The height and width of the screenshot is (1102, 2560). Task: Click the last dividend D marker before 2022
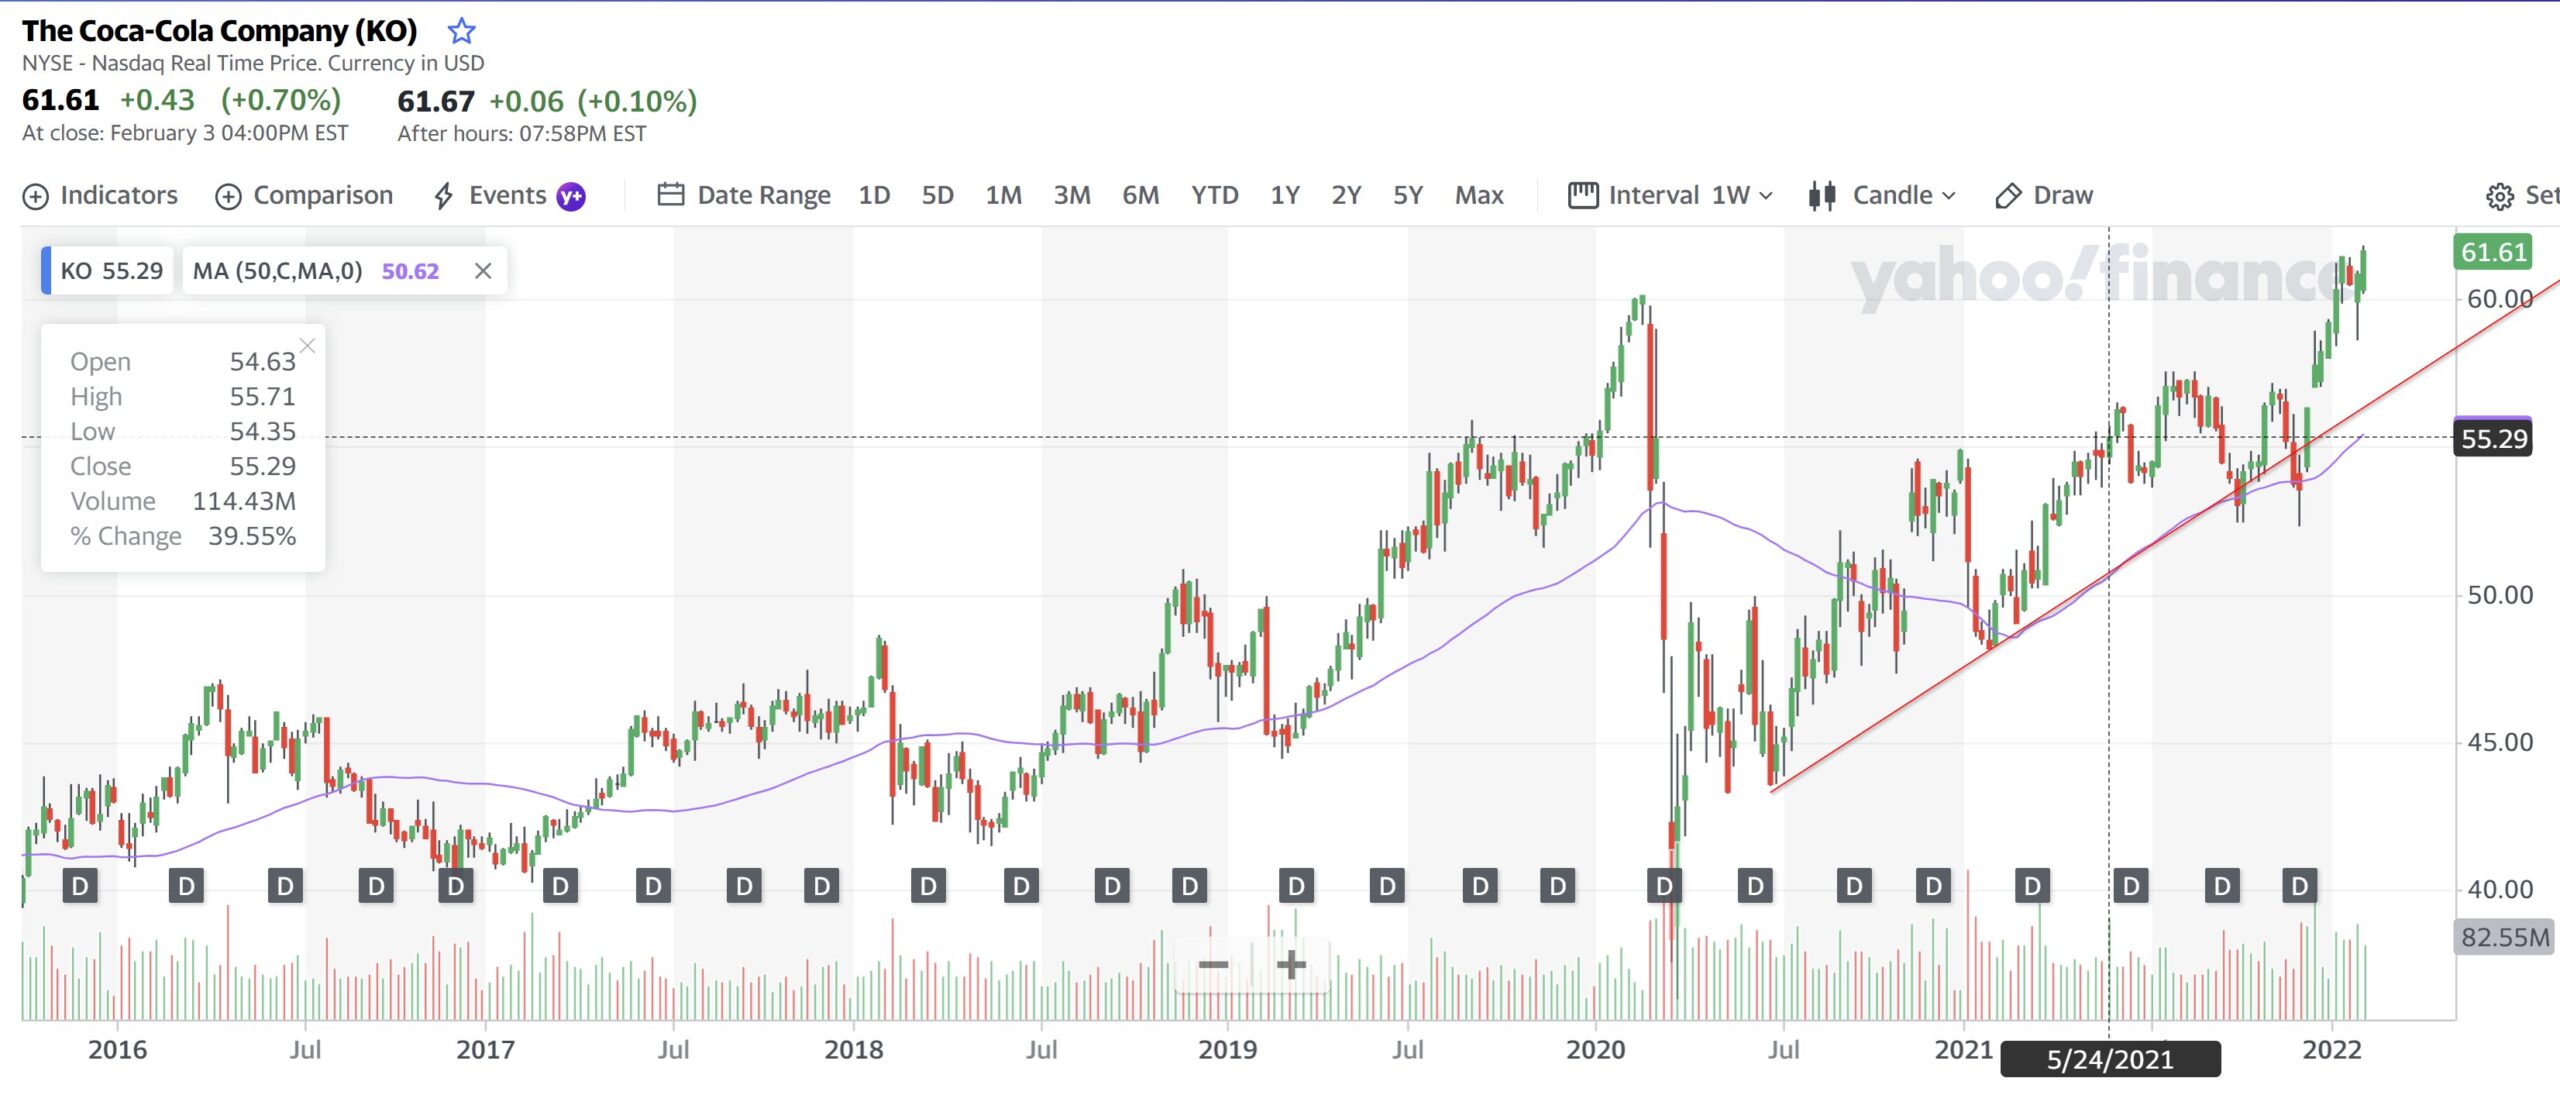[x=2299, y=885]
